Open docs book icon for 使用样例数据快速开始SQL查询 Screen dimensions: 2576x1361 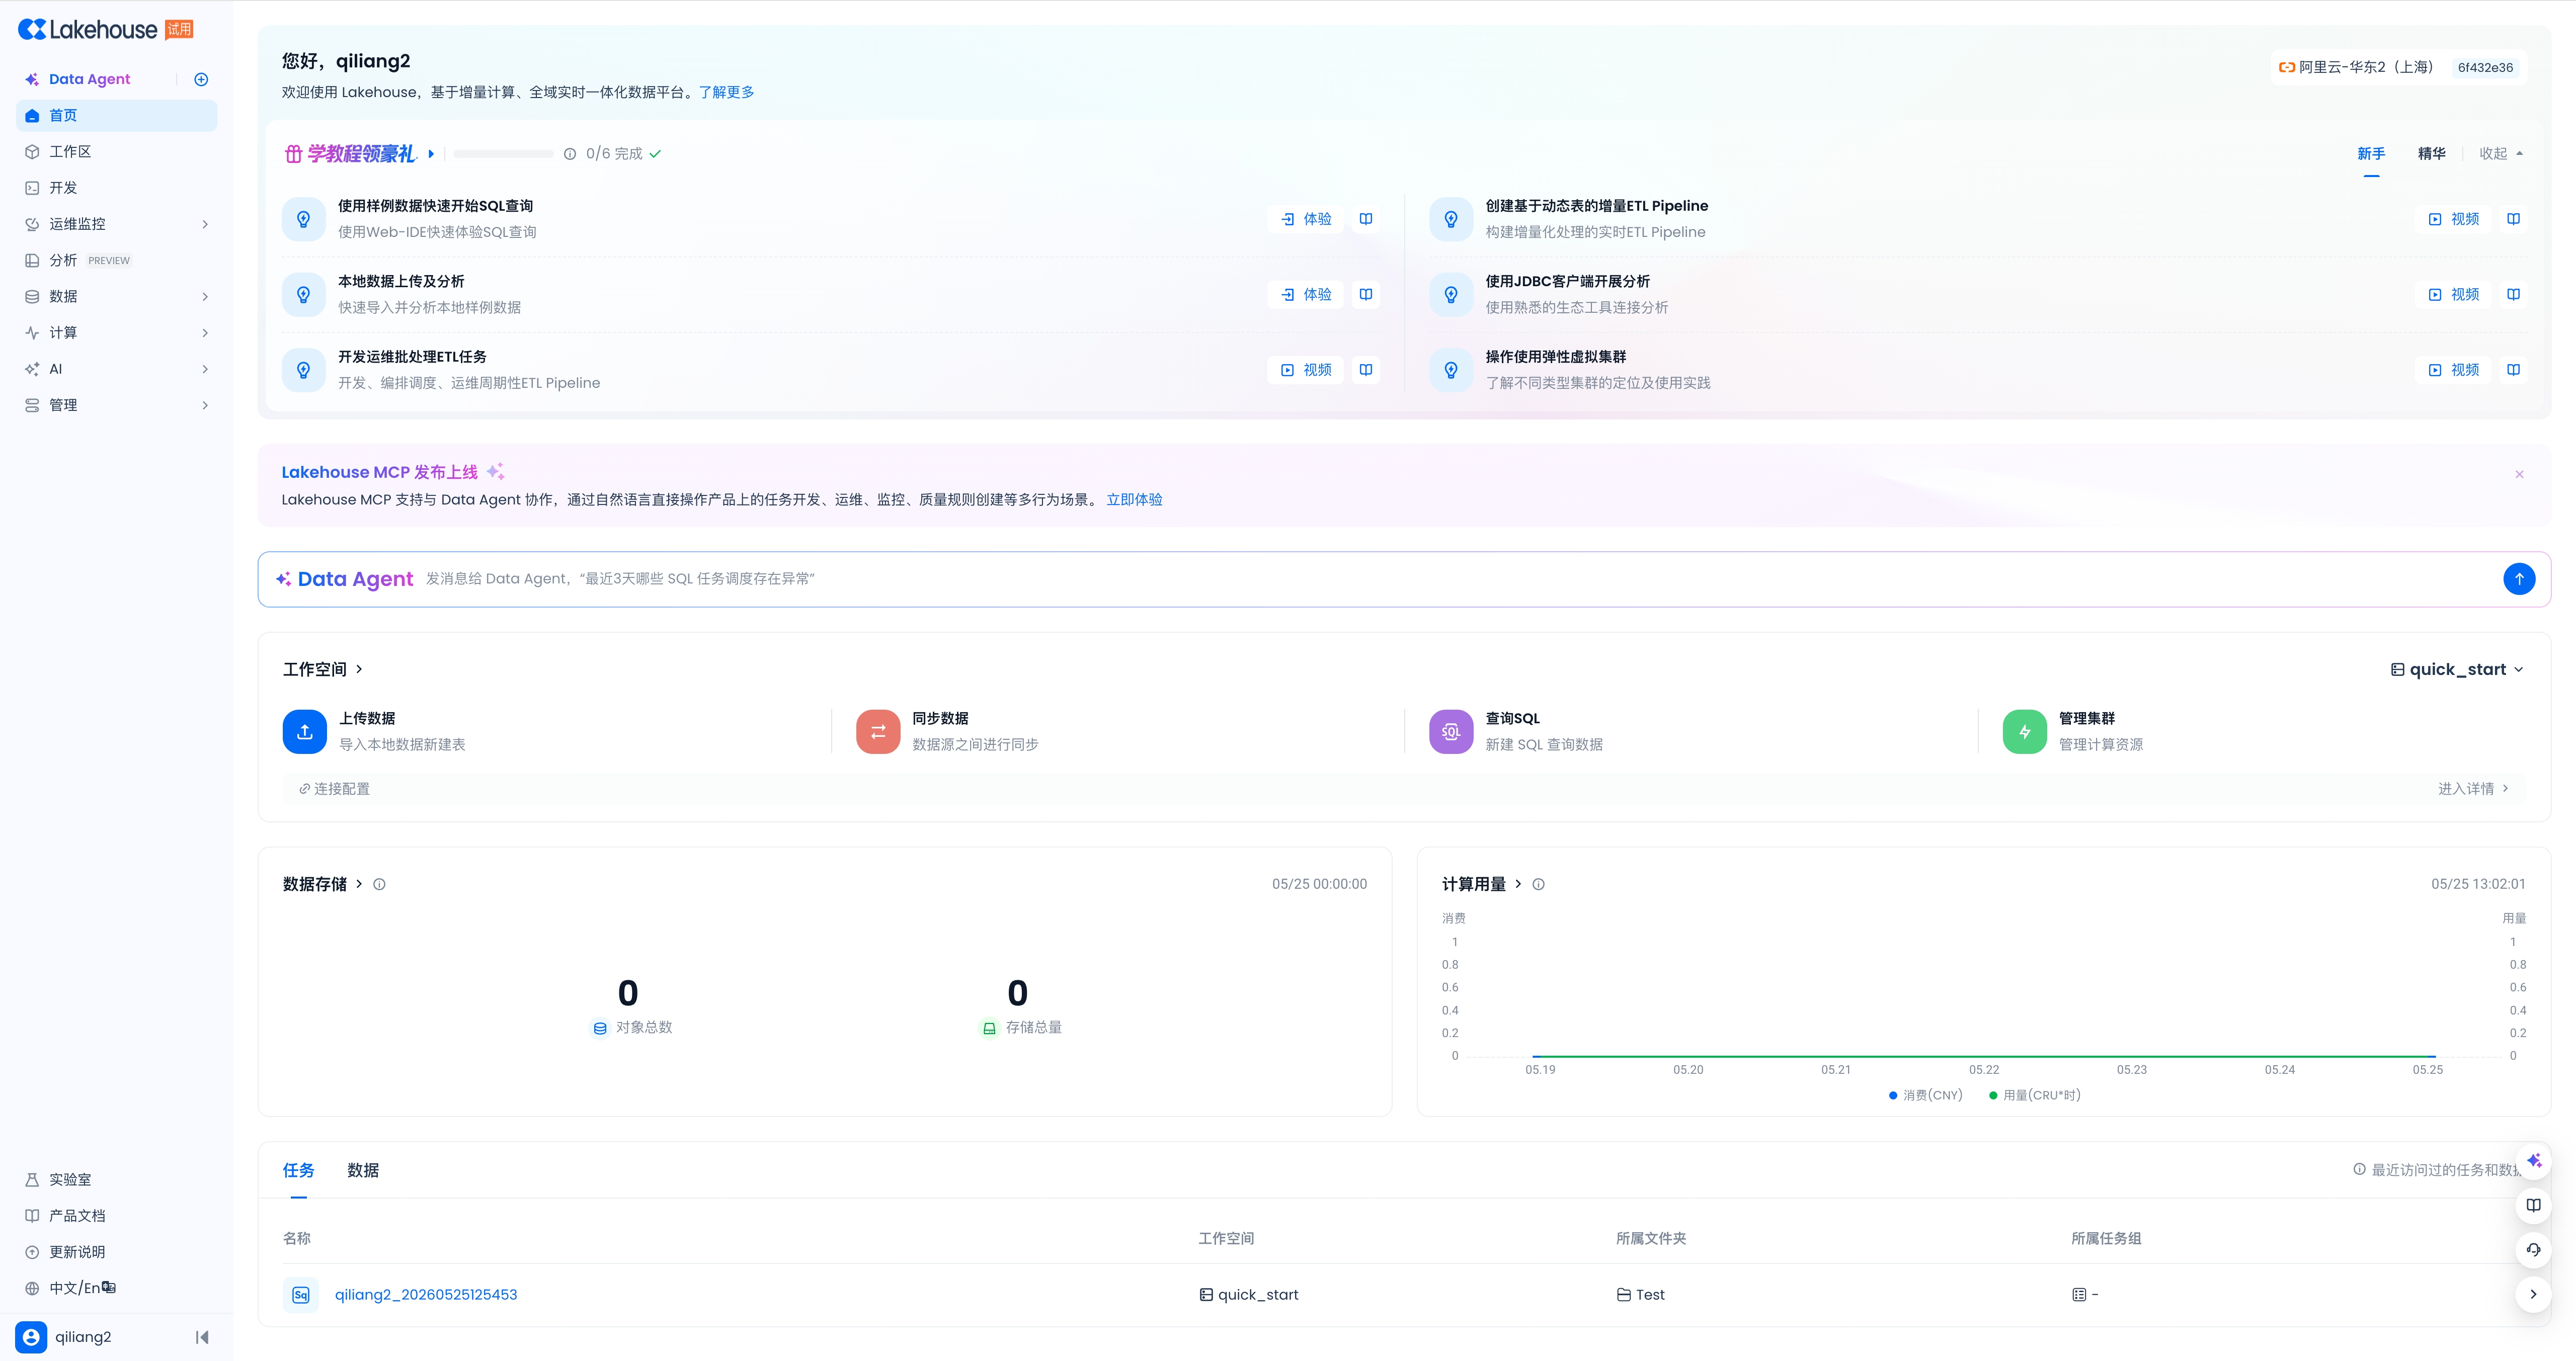point(1365,219)
